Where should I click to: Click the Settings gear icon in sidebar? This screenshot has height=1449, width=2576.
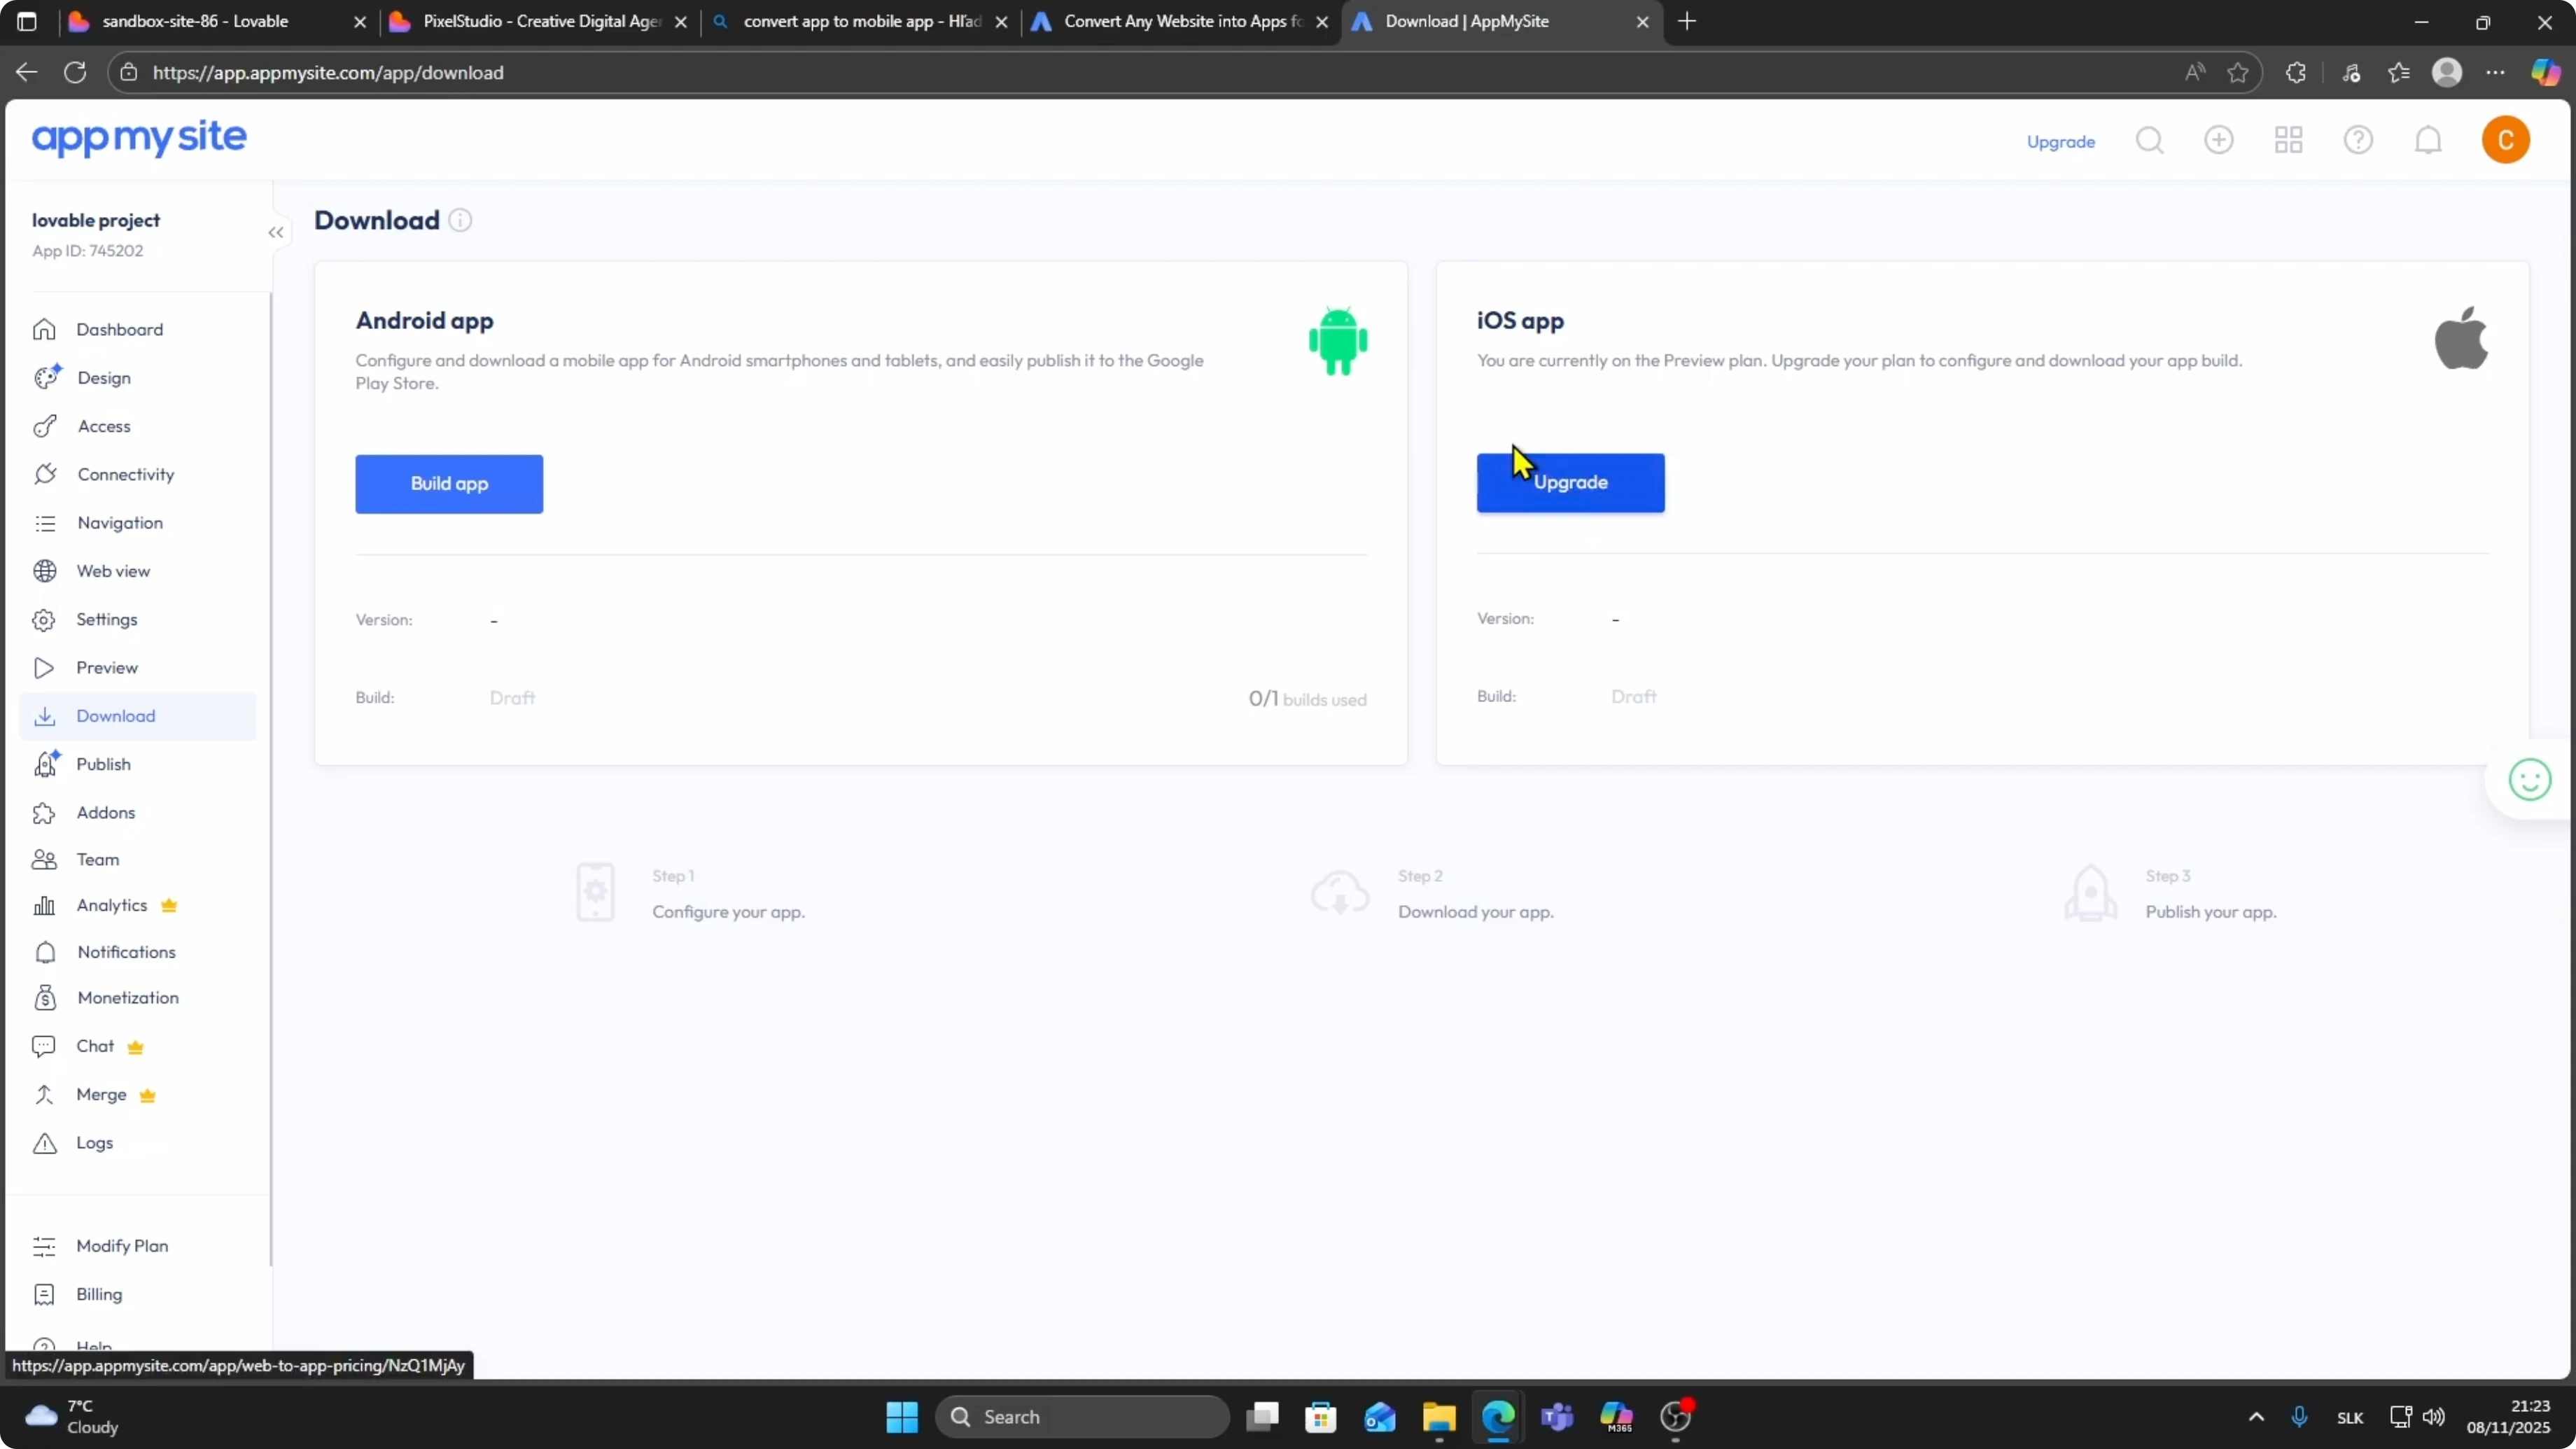tap(44, 620)
